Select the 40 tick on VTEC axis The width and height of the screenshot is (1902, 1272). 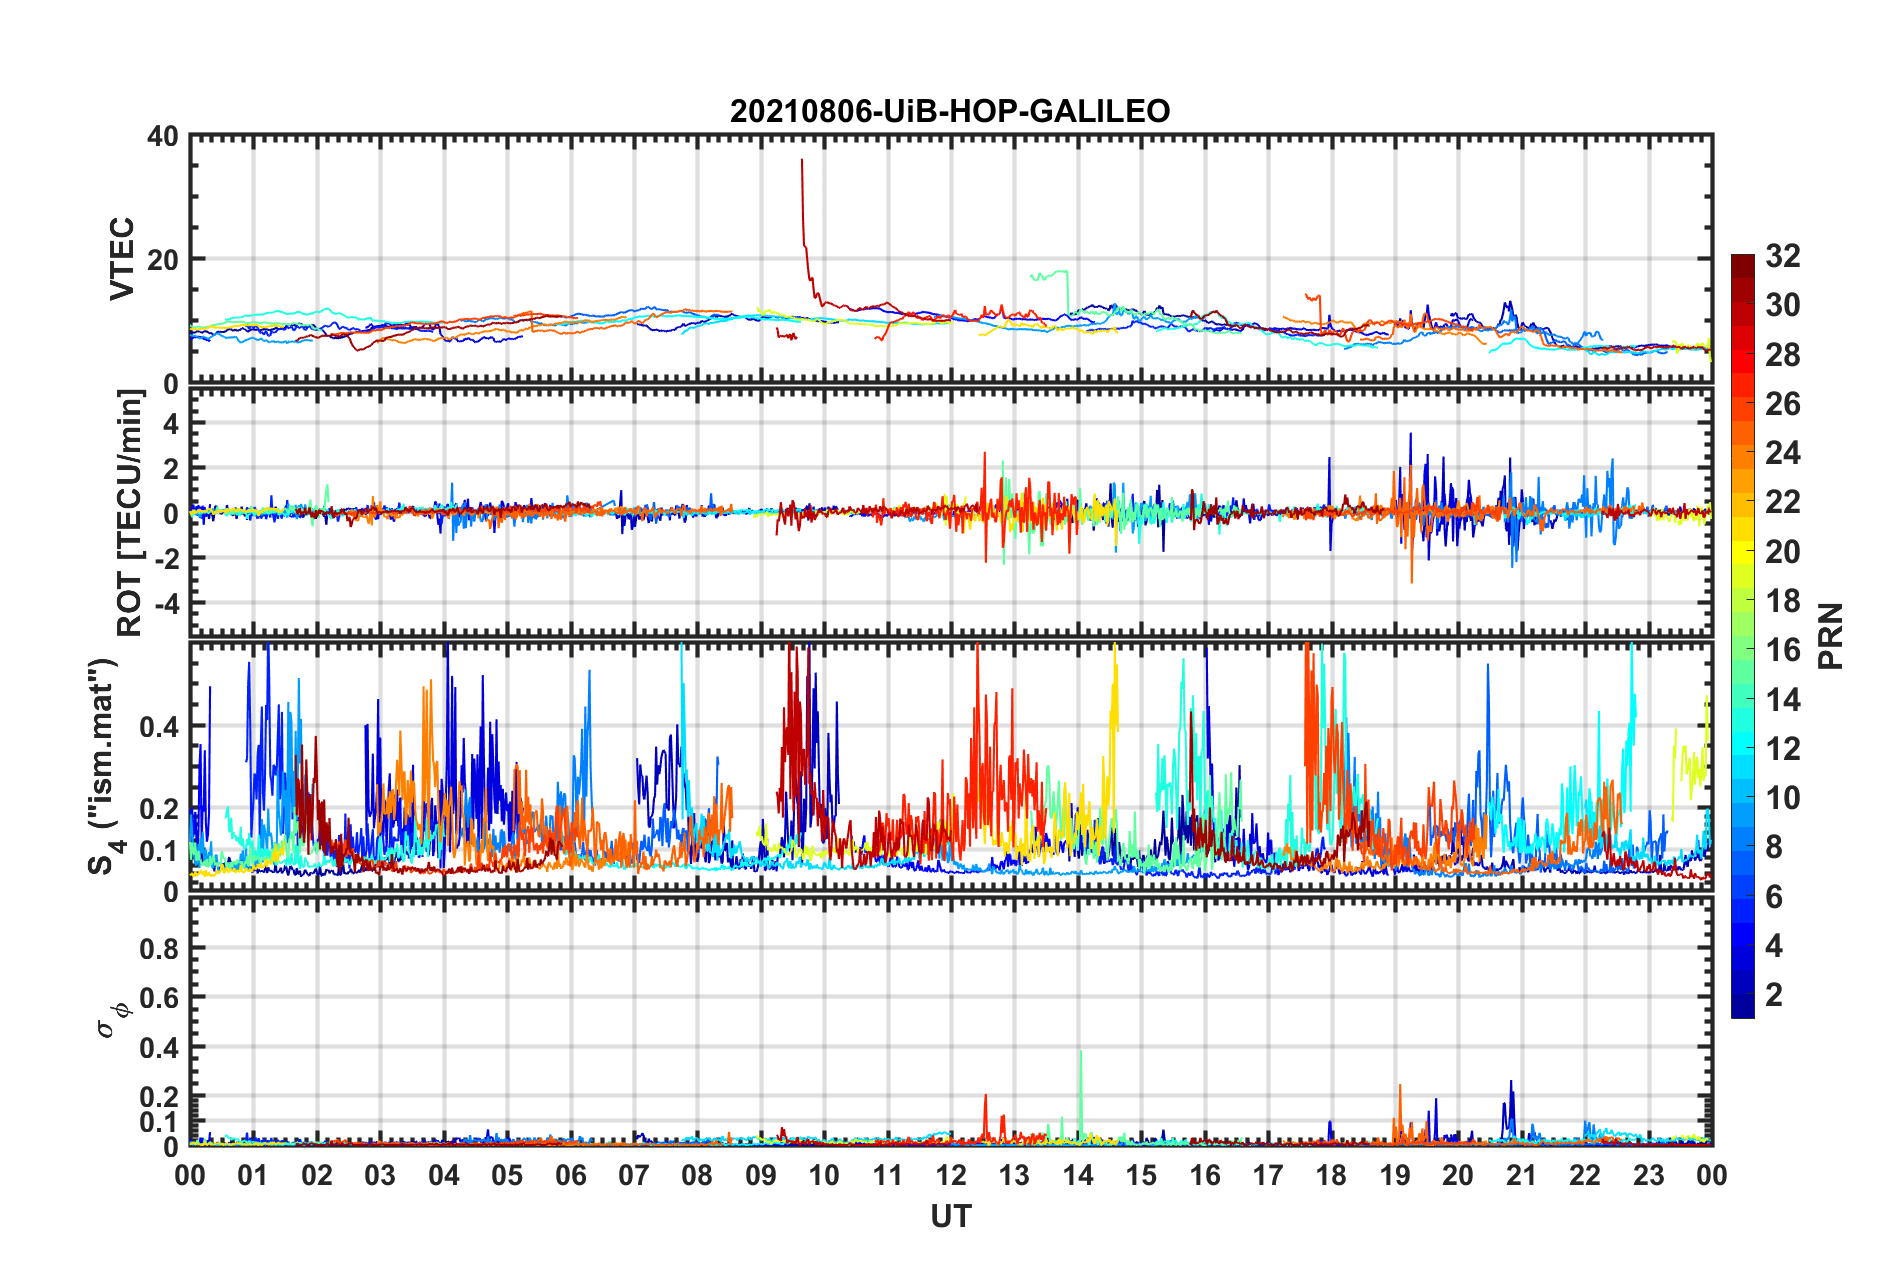[x=163, y=136]
